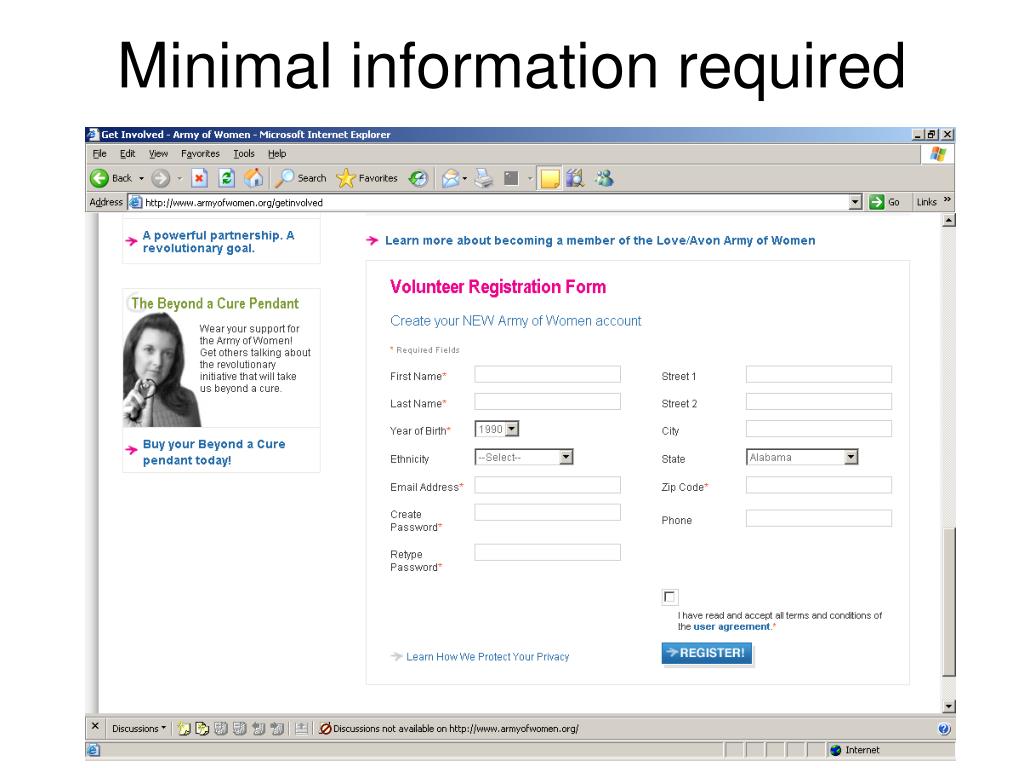Open the Favorites star toolbar button
The width and height of the screenshot is (1024, 768).
(367, 178)
